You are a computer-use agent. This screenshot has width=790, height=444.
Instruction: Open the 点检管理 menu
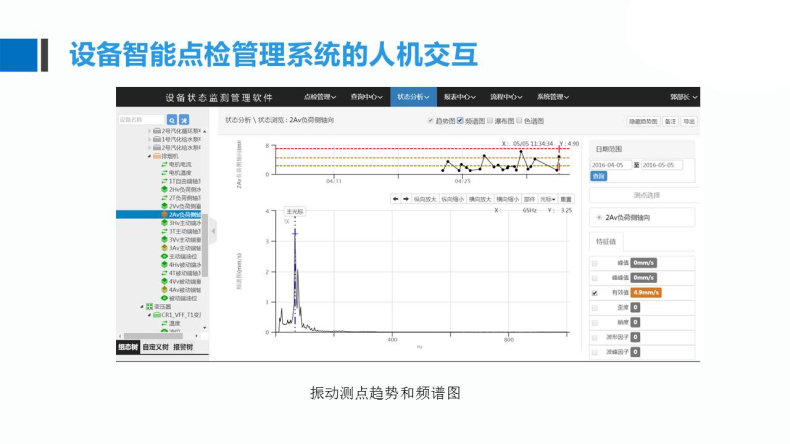tap(322, 97)
